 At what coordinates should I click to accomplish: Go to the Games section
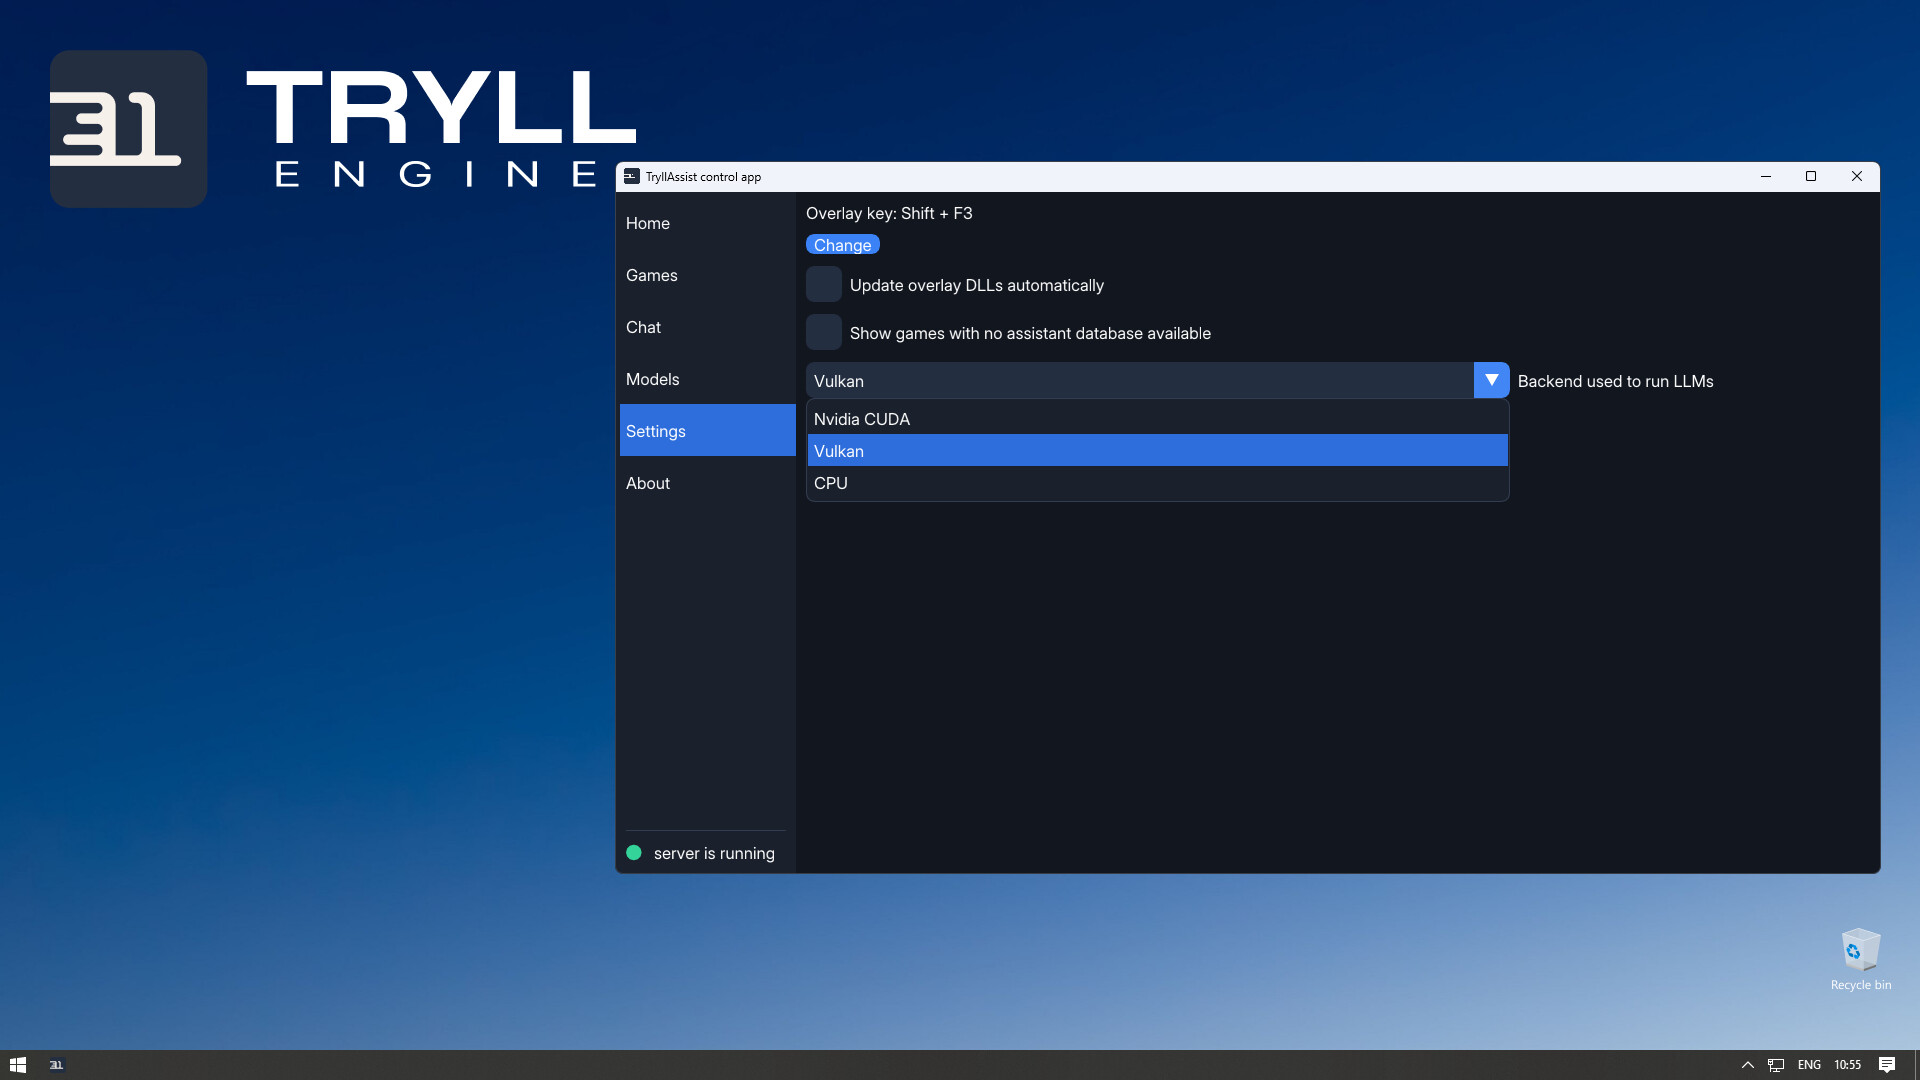coord(707,275)
